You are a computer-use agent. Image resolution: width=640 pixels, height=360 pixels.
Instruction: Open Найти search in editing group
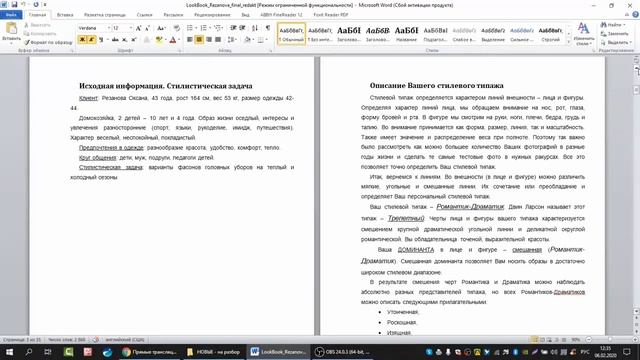point(613,25)
